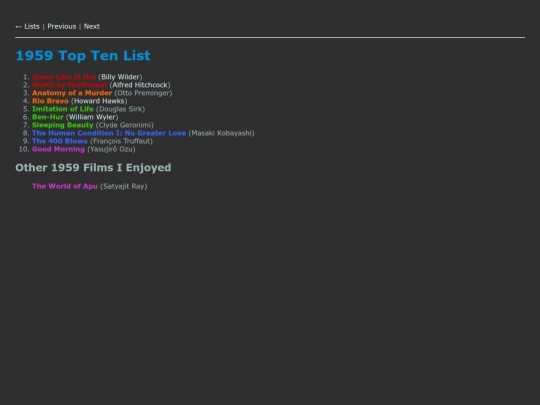Click director name Billy Wilder

coord(120,77)
